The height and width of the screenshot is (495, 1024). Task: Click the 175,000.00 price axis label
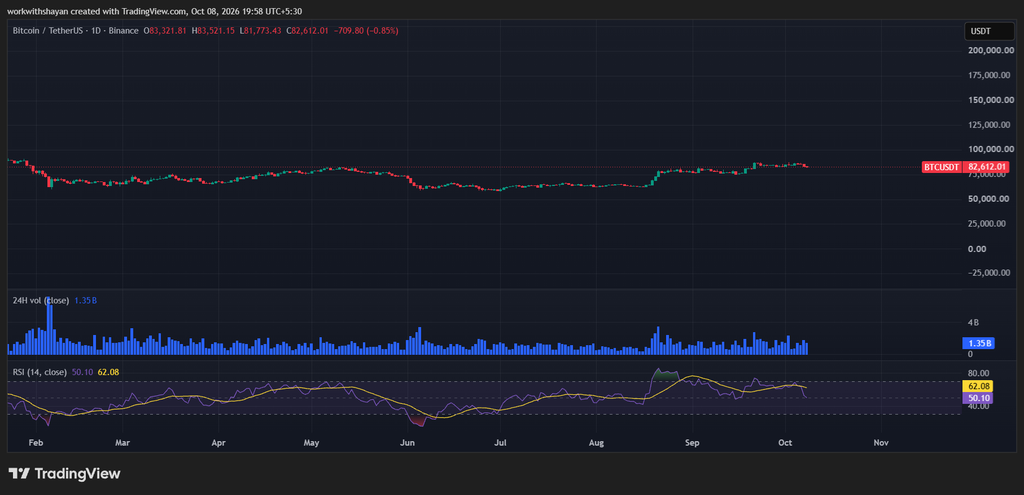tap(989, 75)
